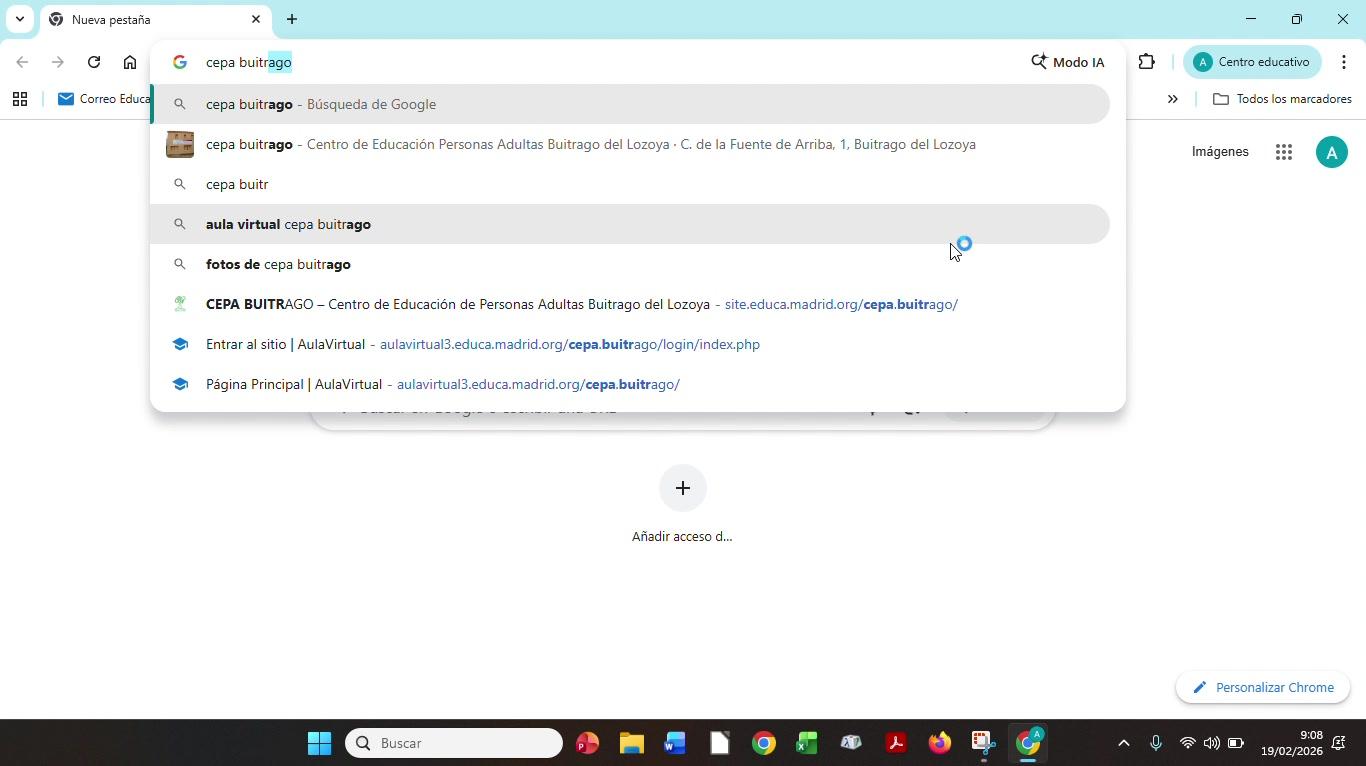
Task: Open the Windows Start menu
Action: click(320, 743)
